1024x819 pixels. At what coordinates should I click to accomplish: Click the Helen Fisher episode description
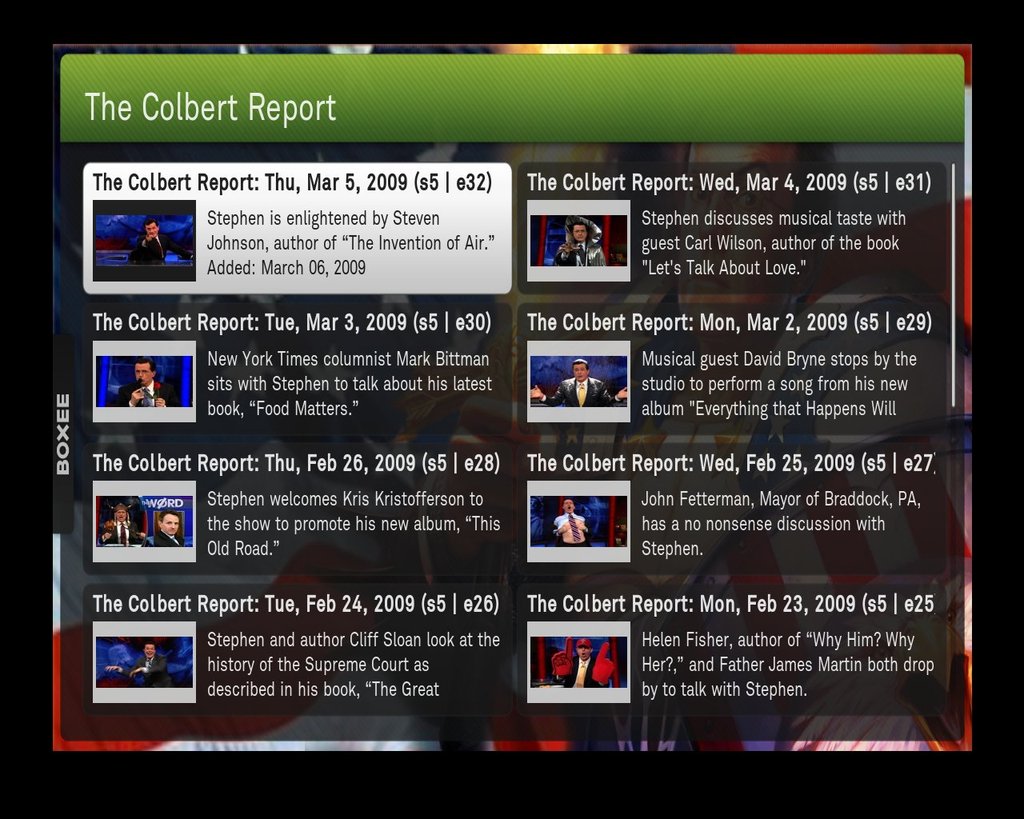(788, 665)
